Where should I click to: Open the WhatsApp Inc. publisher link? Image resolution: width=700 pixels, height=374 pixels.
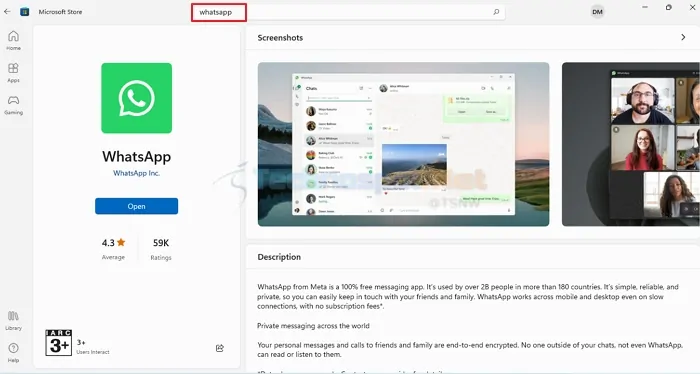137,173
